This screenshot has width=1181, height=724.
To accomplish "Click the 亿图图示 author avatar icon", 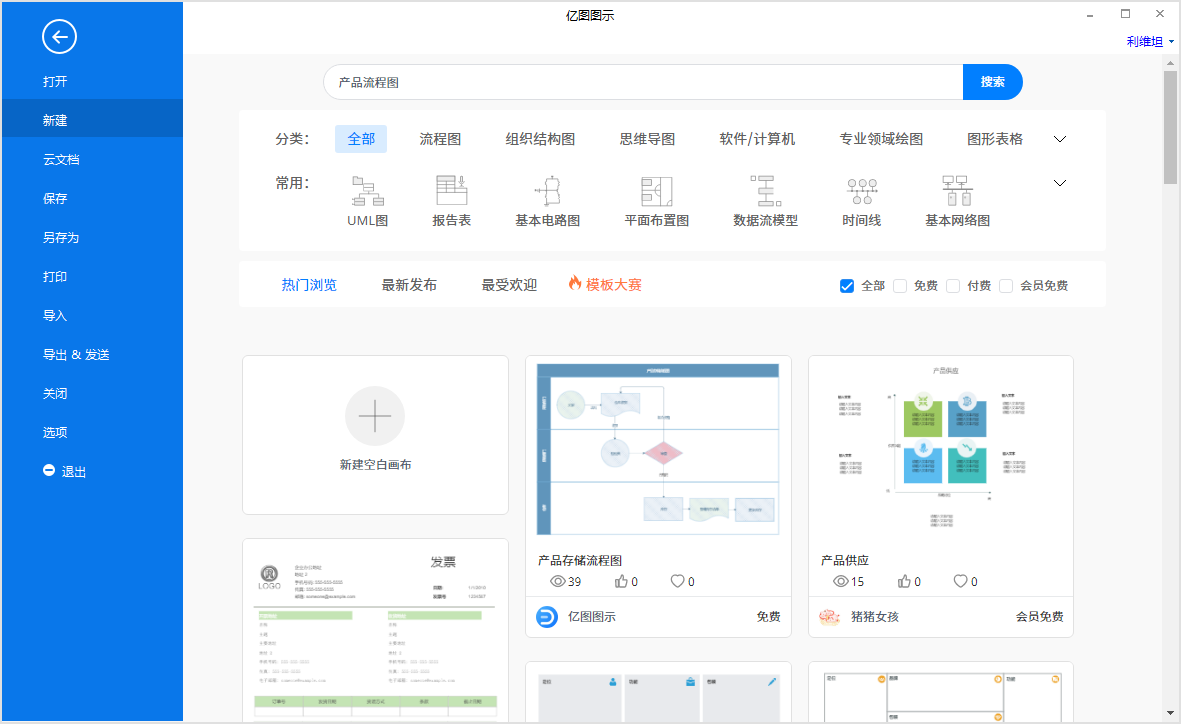I will coord(547,617).
